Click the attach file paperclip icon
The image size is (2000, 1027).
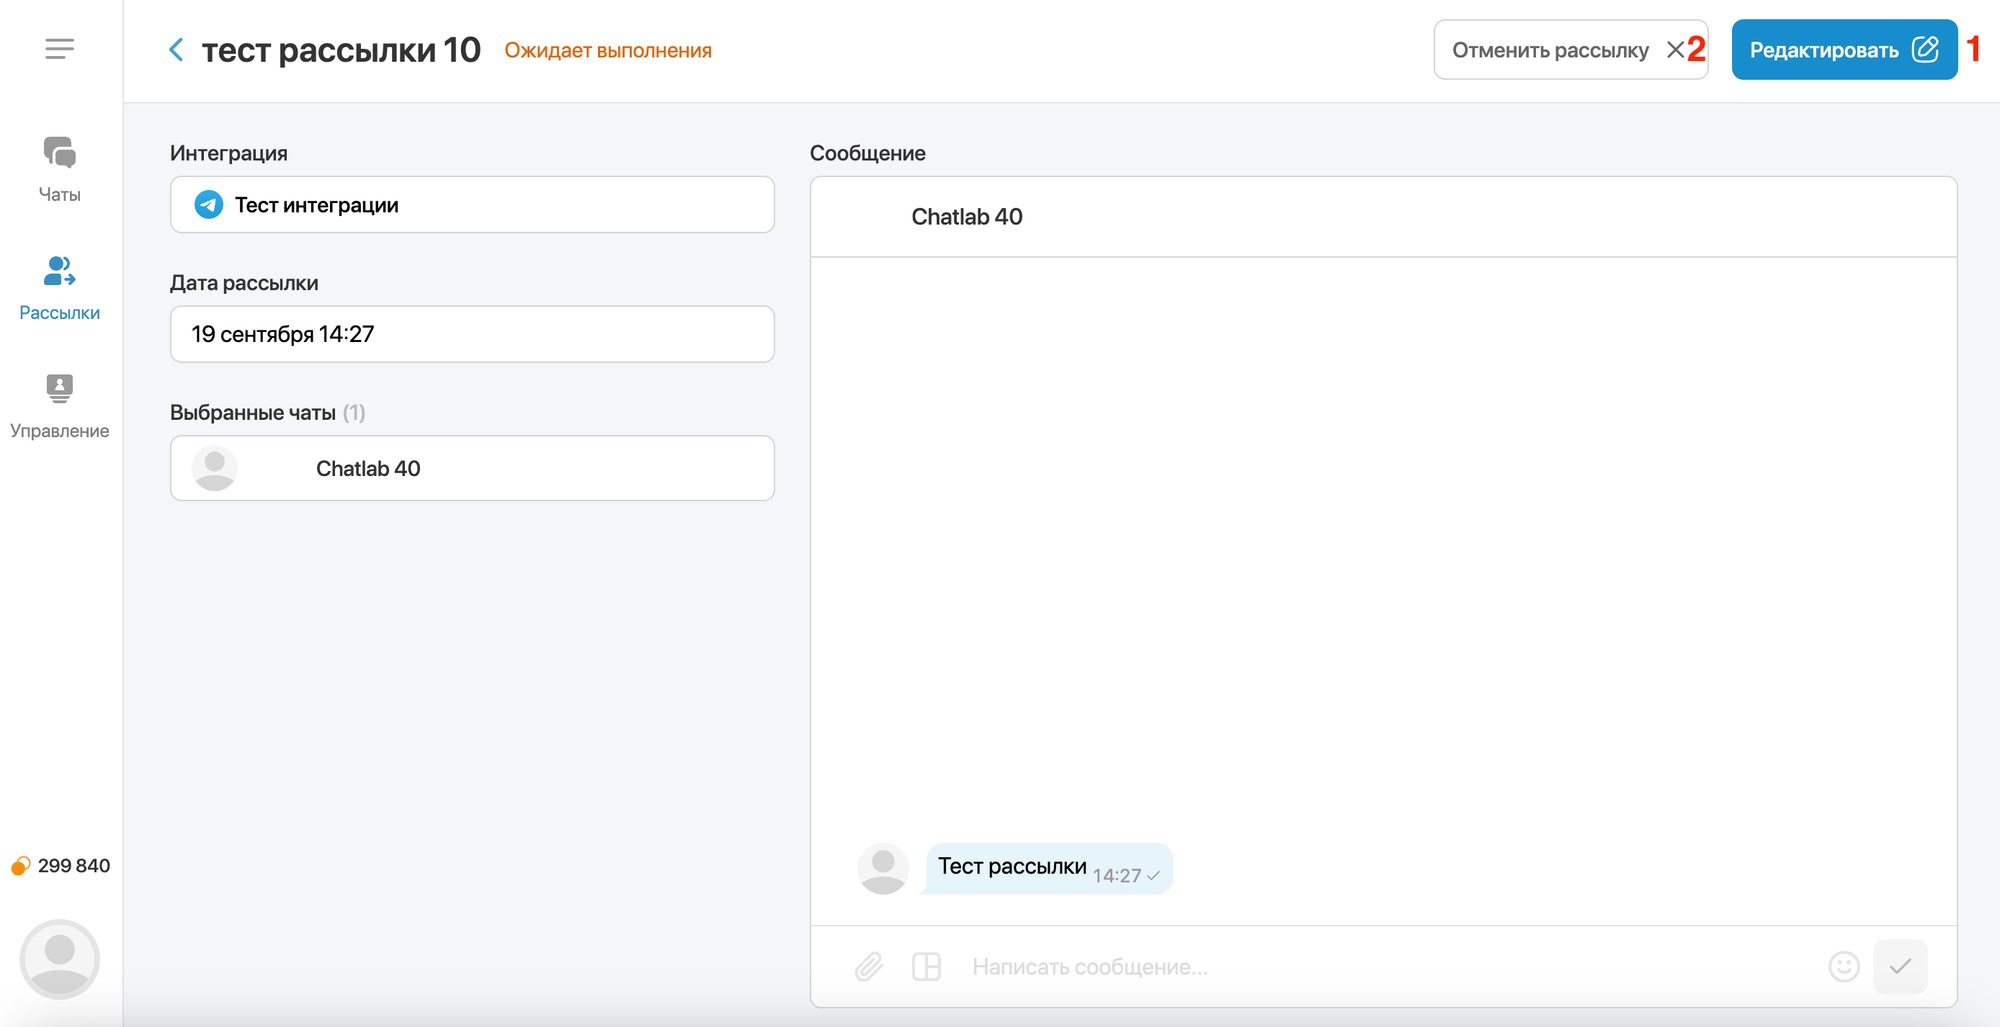(x=869, y=966)
